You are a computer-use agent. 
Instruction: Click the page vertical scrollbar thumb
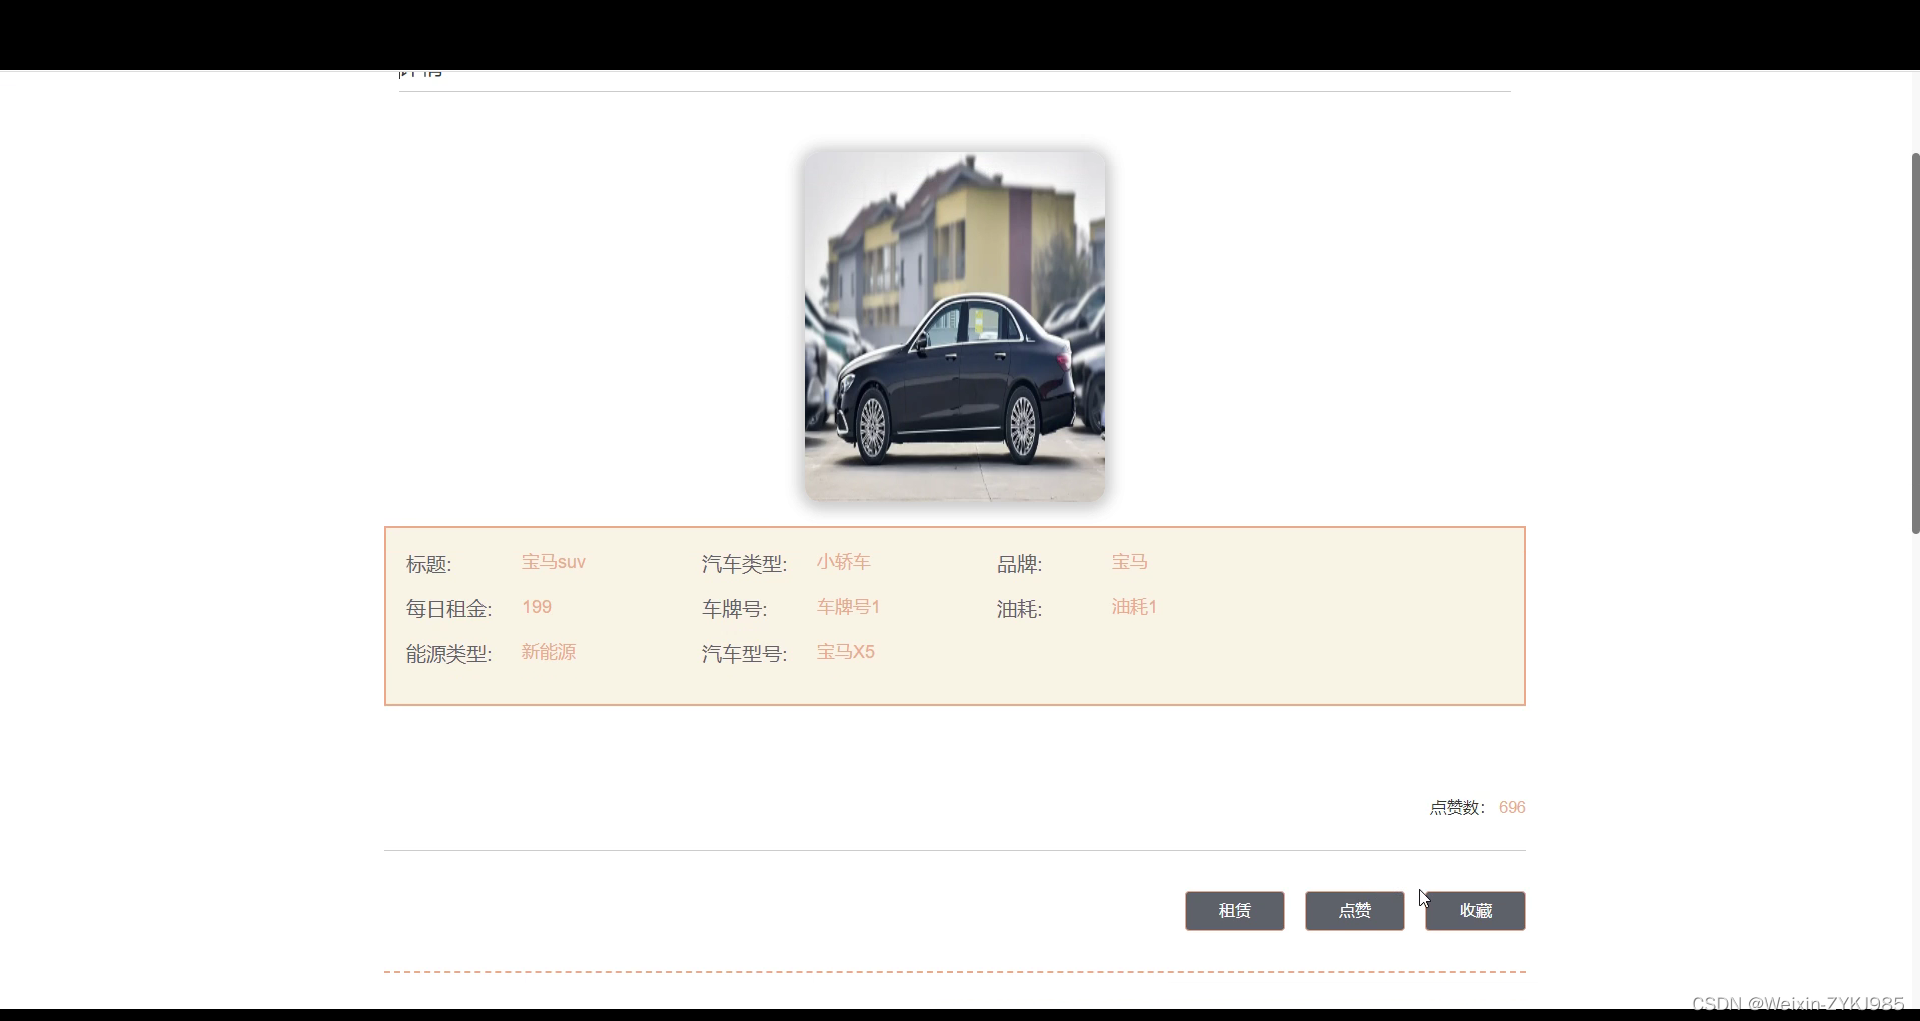[x=1915, y=343]
